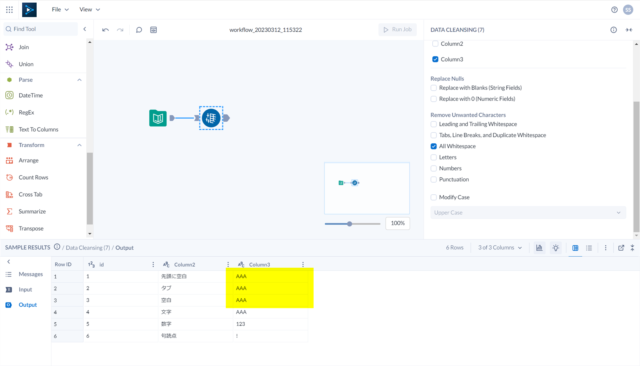Click the Run Job button
The width and height of the screenshot is (640, 366).
tap(398, 29)
